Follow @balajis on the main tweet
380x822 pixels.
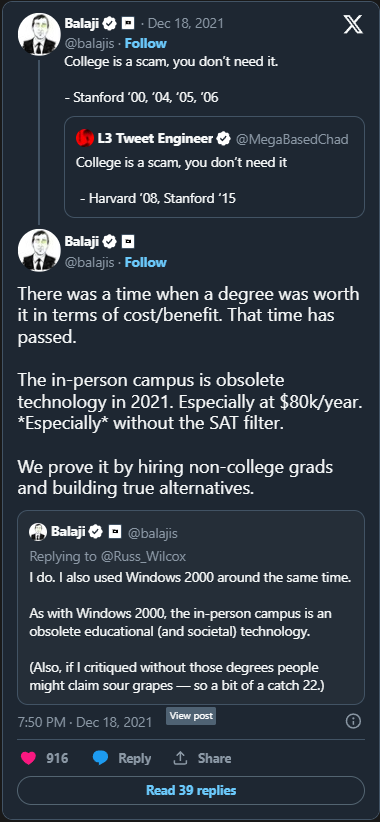pos(146,262)
